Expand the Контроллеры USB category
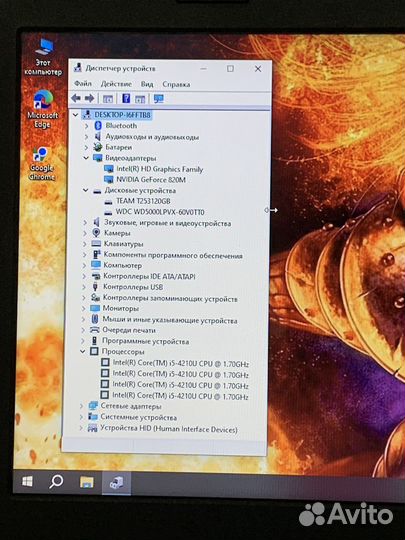Screen dimensions: 405x540 pyautogui.click(x=84, y=287)
